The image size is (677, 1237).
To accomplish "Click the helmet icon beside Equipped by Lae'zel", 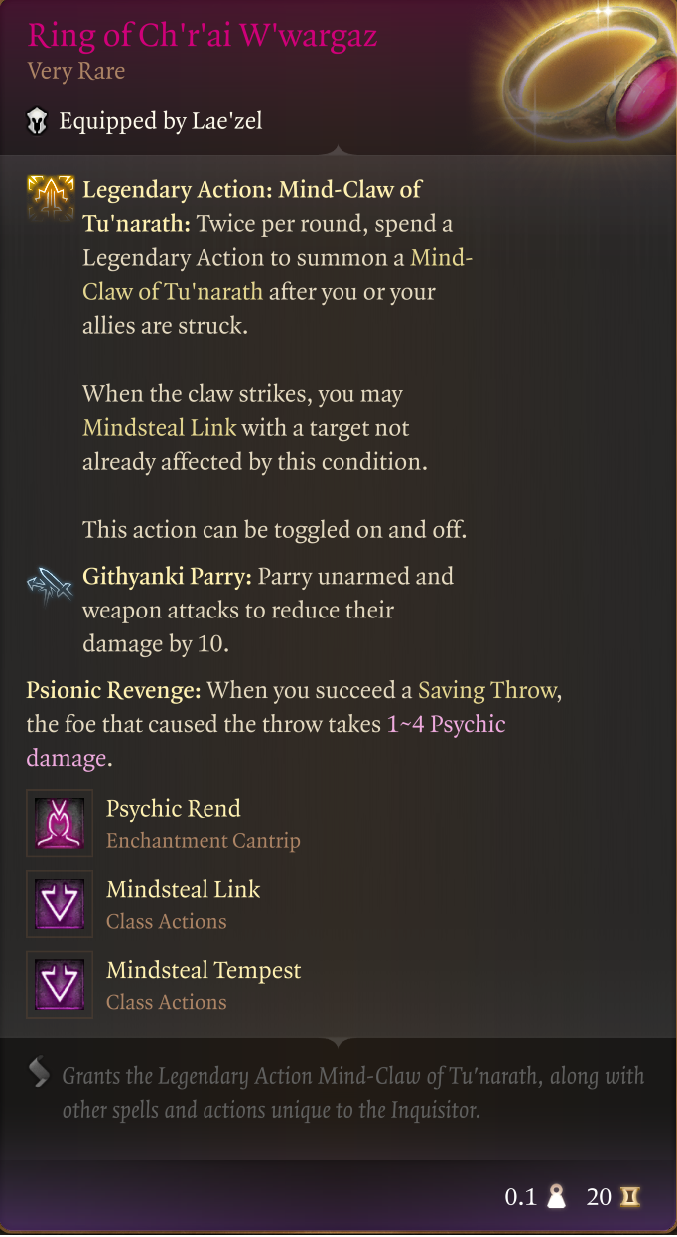I will pyautogui.click(x=37, y=122).
